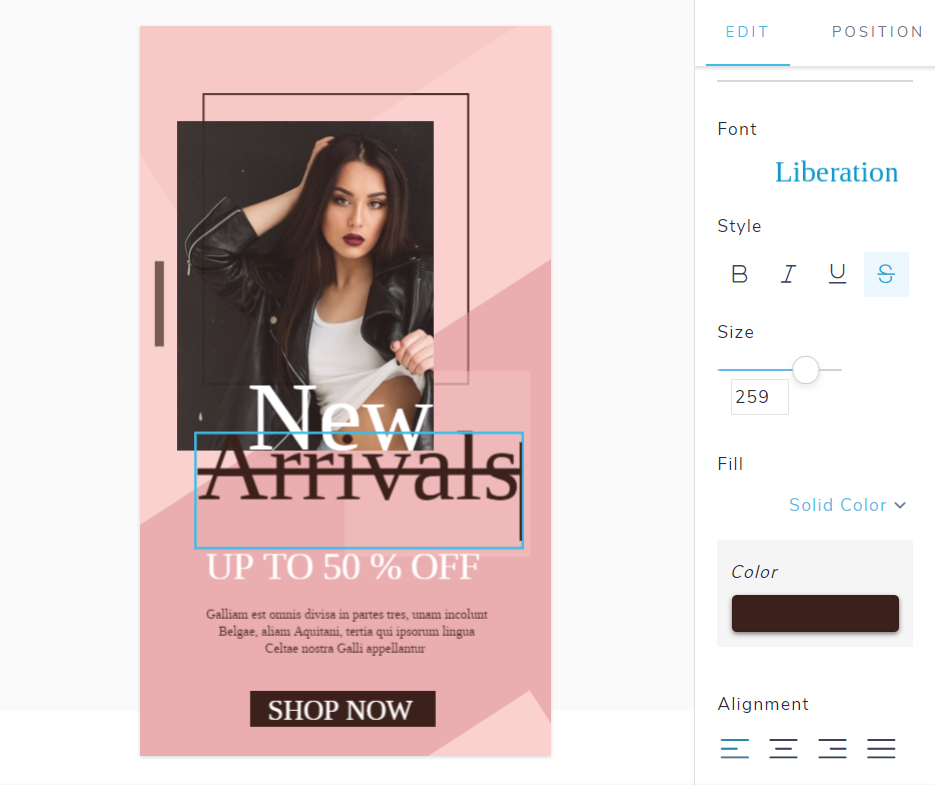
Task: Select the UP TO 50 % OFF text
Action: [x=343, y=566]
